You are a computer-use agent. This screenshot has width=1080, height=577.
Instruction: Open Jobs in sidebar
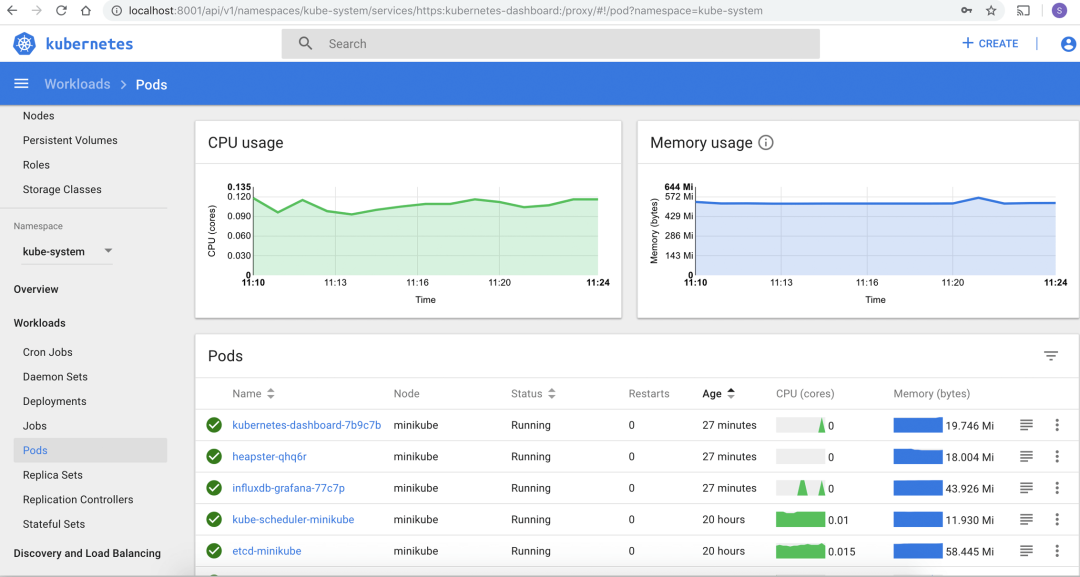point(34,426)
